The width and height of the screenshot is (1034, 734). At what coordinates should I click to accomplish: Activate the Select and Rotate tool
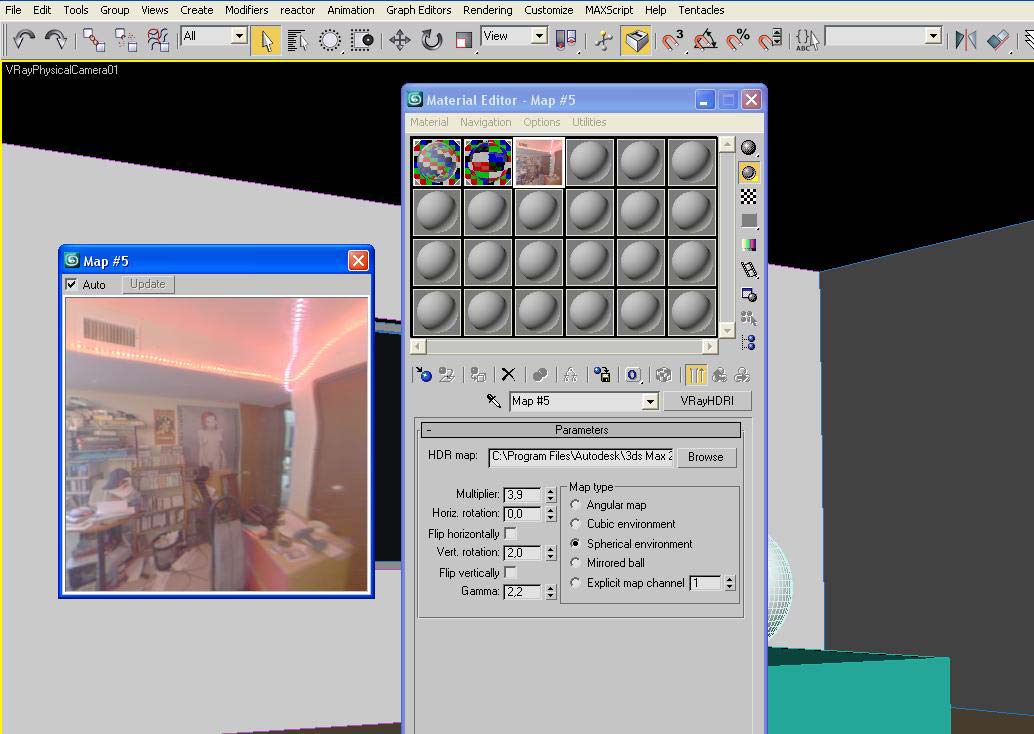[432, 40]
